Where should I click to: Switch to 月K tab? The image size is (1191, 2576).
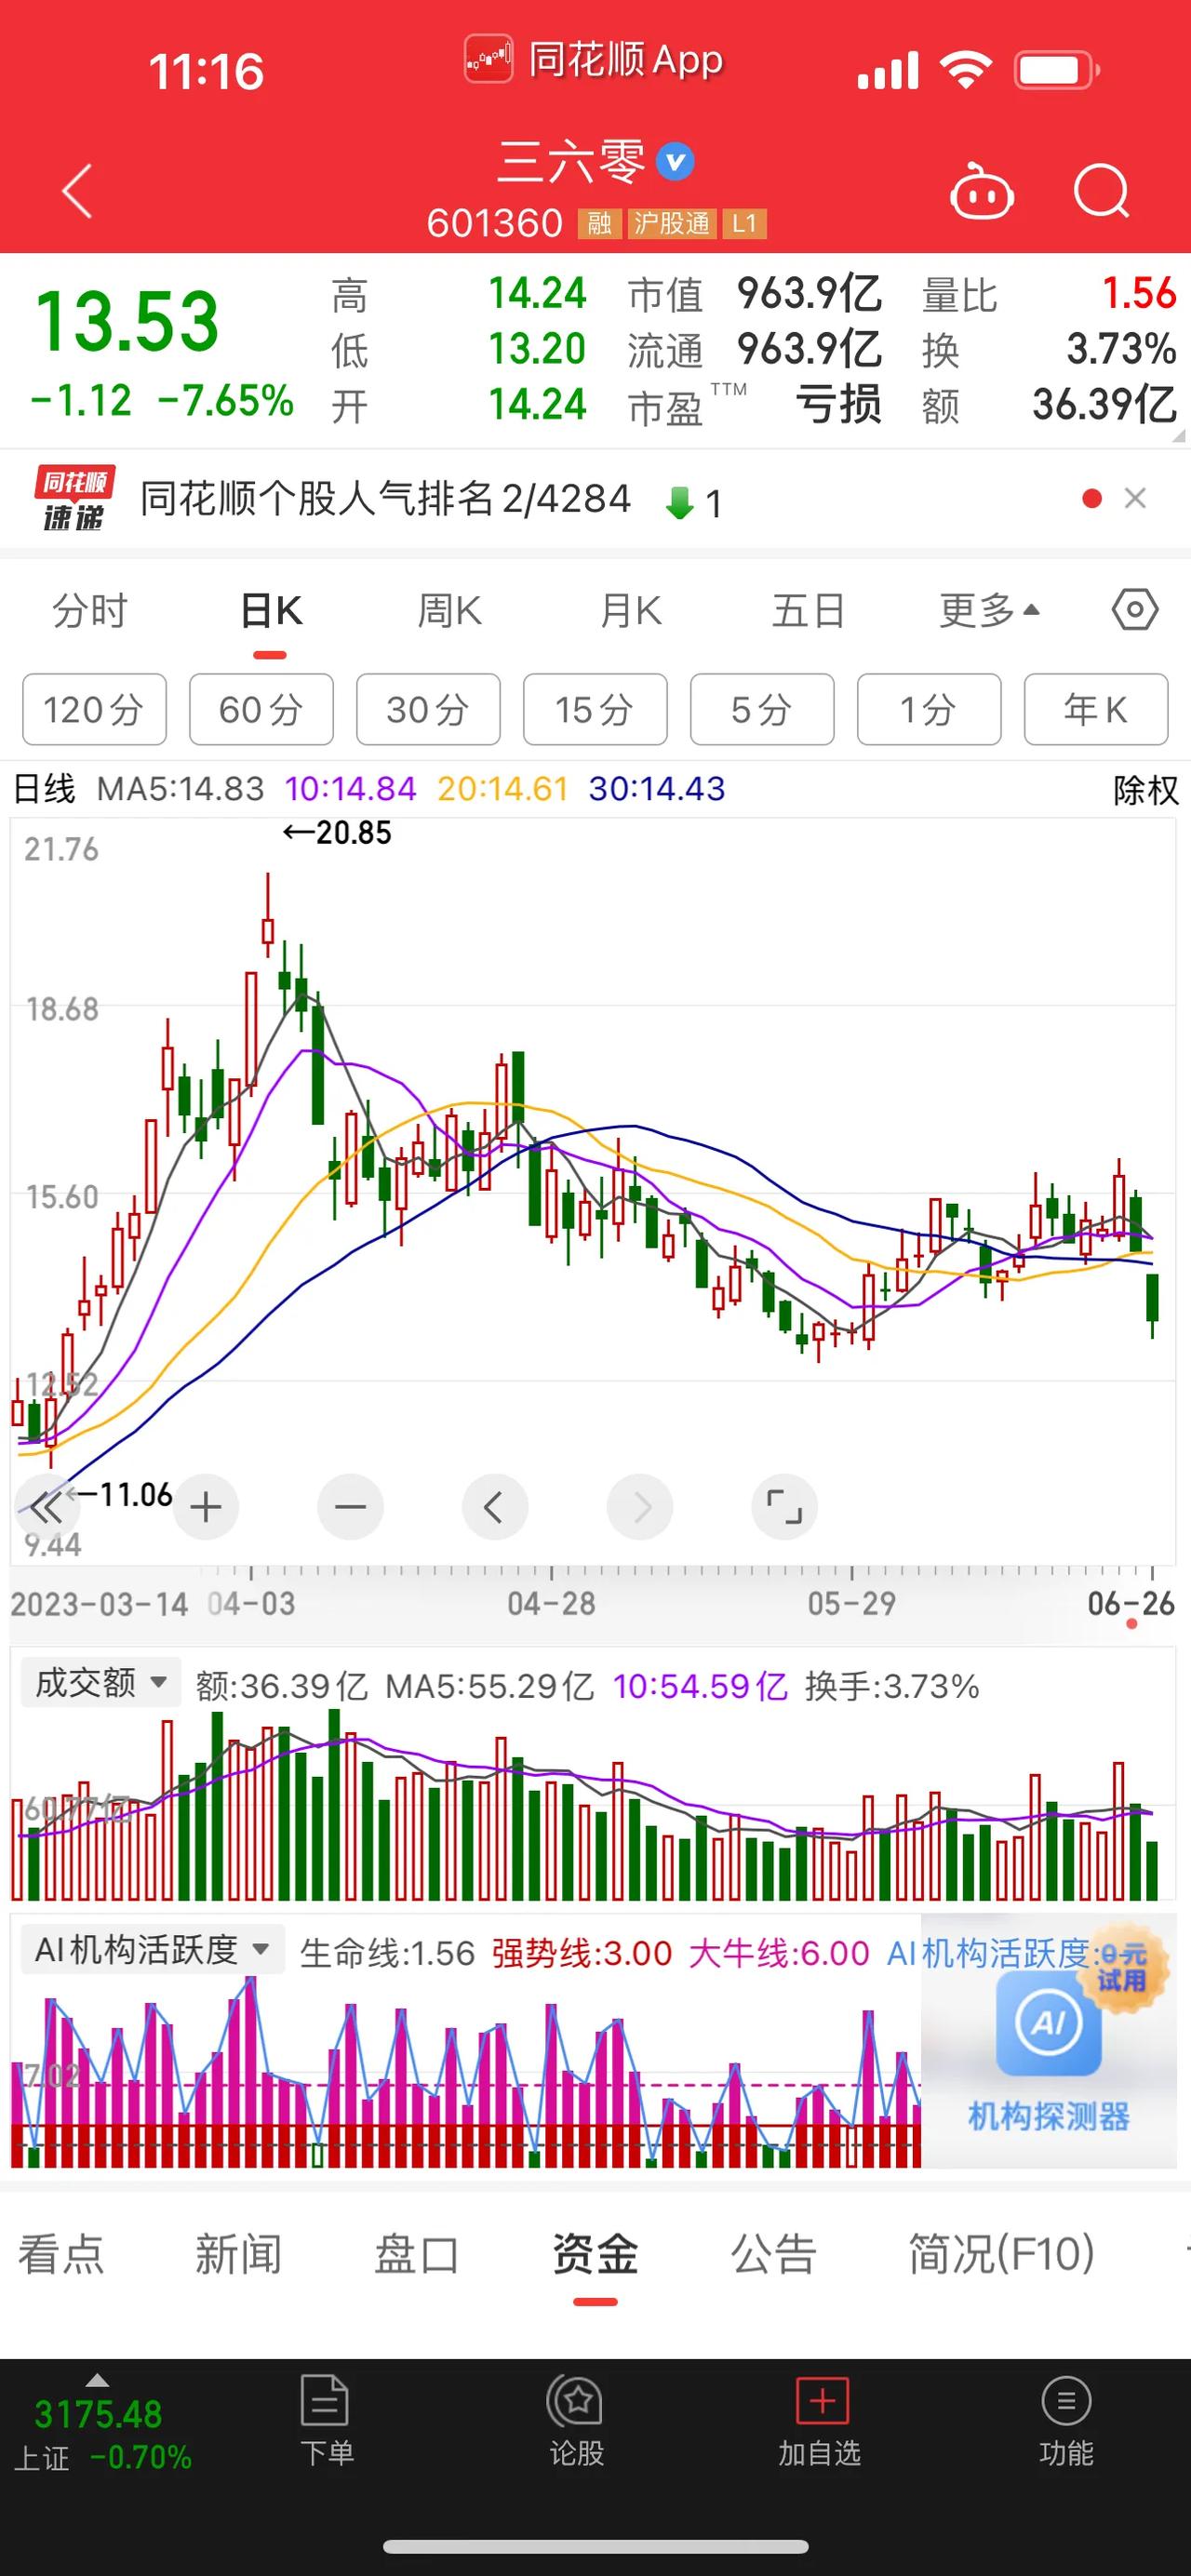[630, 610]
